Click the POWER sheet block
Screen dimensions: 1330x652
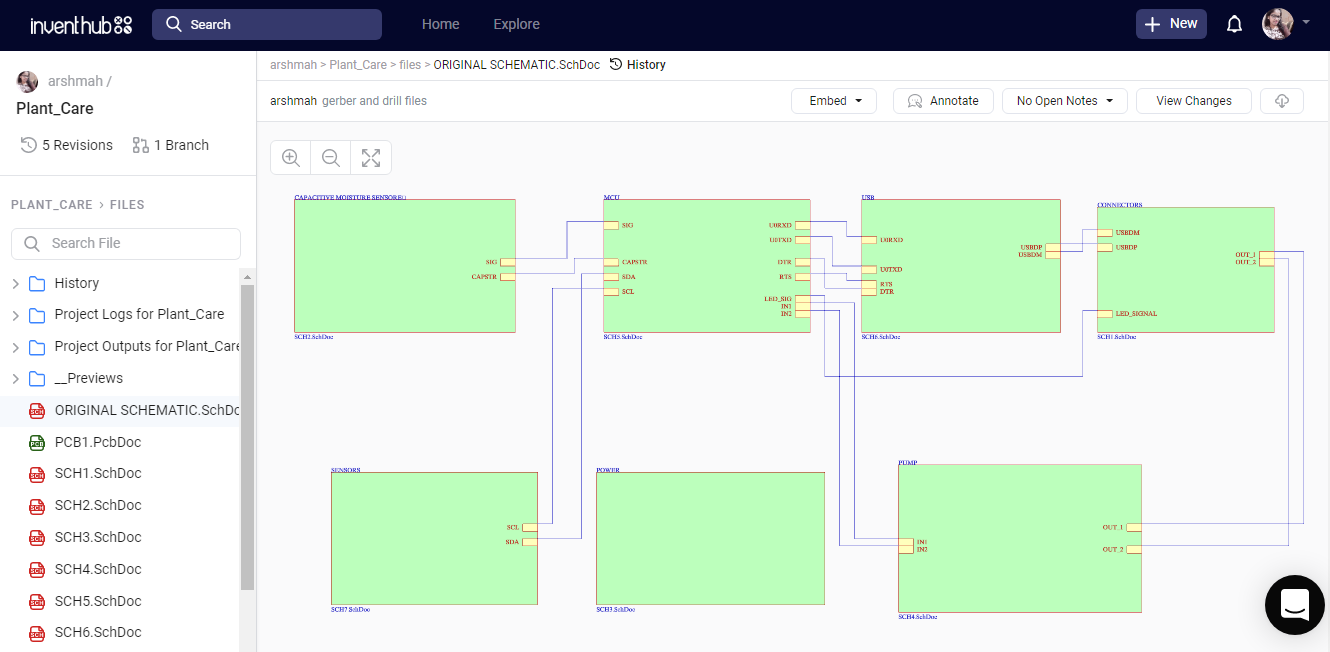[x=710, y=538]
